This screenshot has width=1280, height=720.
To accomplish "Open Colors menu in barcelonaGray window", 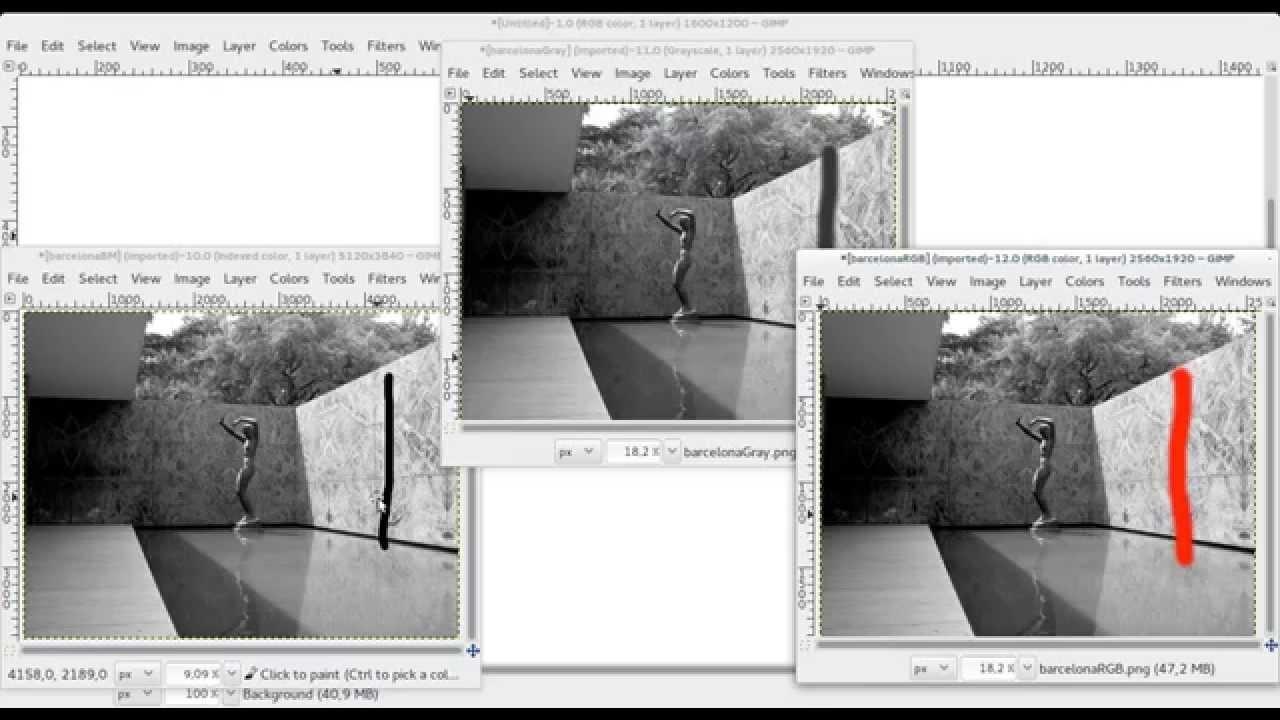I will point(729,73).
